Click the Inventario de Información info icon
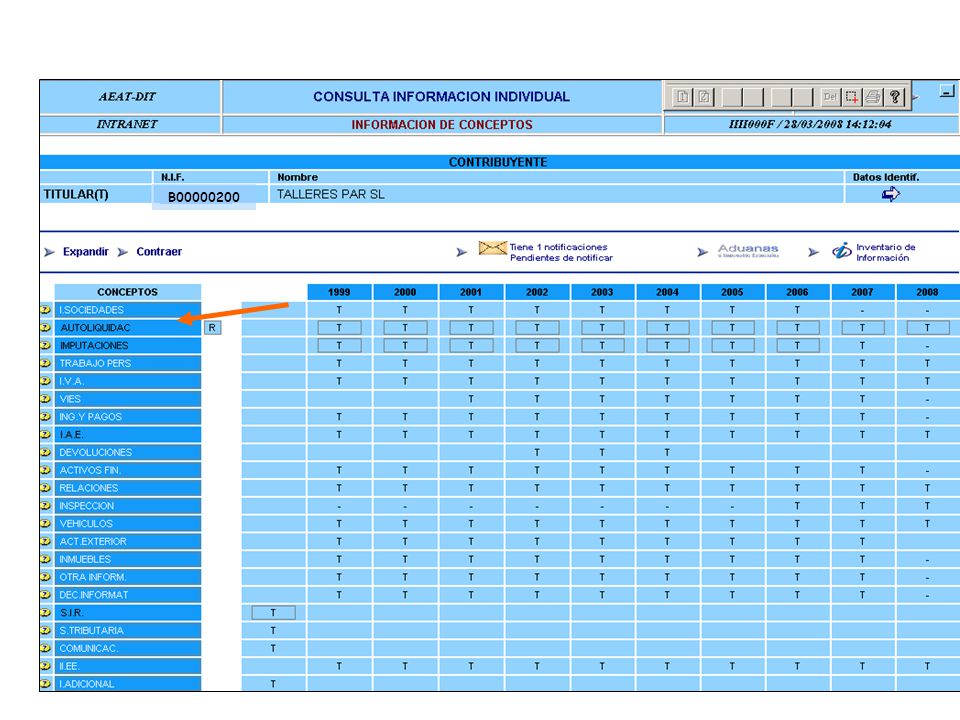The width and height of the screenshot is (960, 720). click(x=842, y=250)
